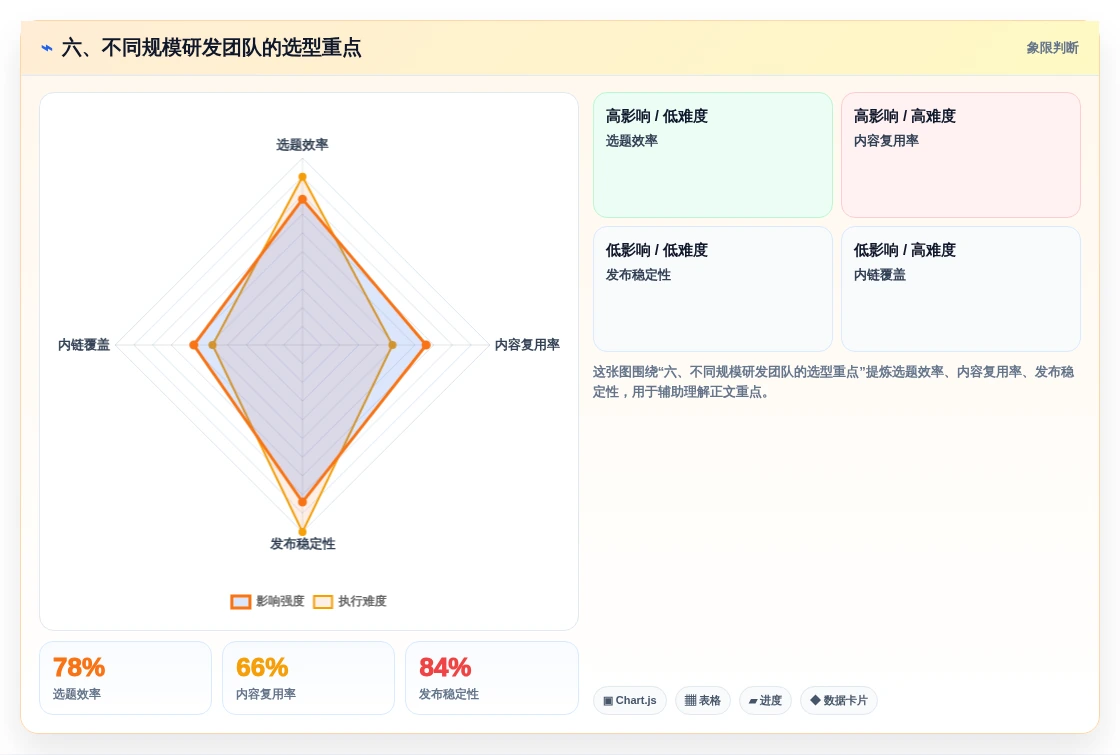Click the 影响强度 legend label
The width and height of the screenshot is (1120, 755).
(280, 601)
